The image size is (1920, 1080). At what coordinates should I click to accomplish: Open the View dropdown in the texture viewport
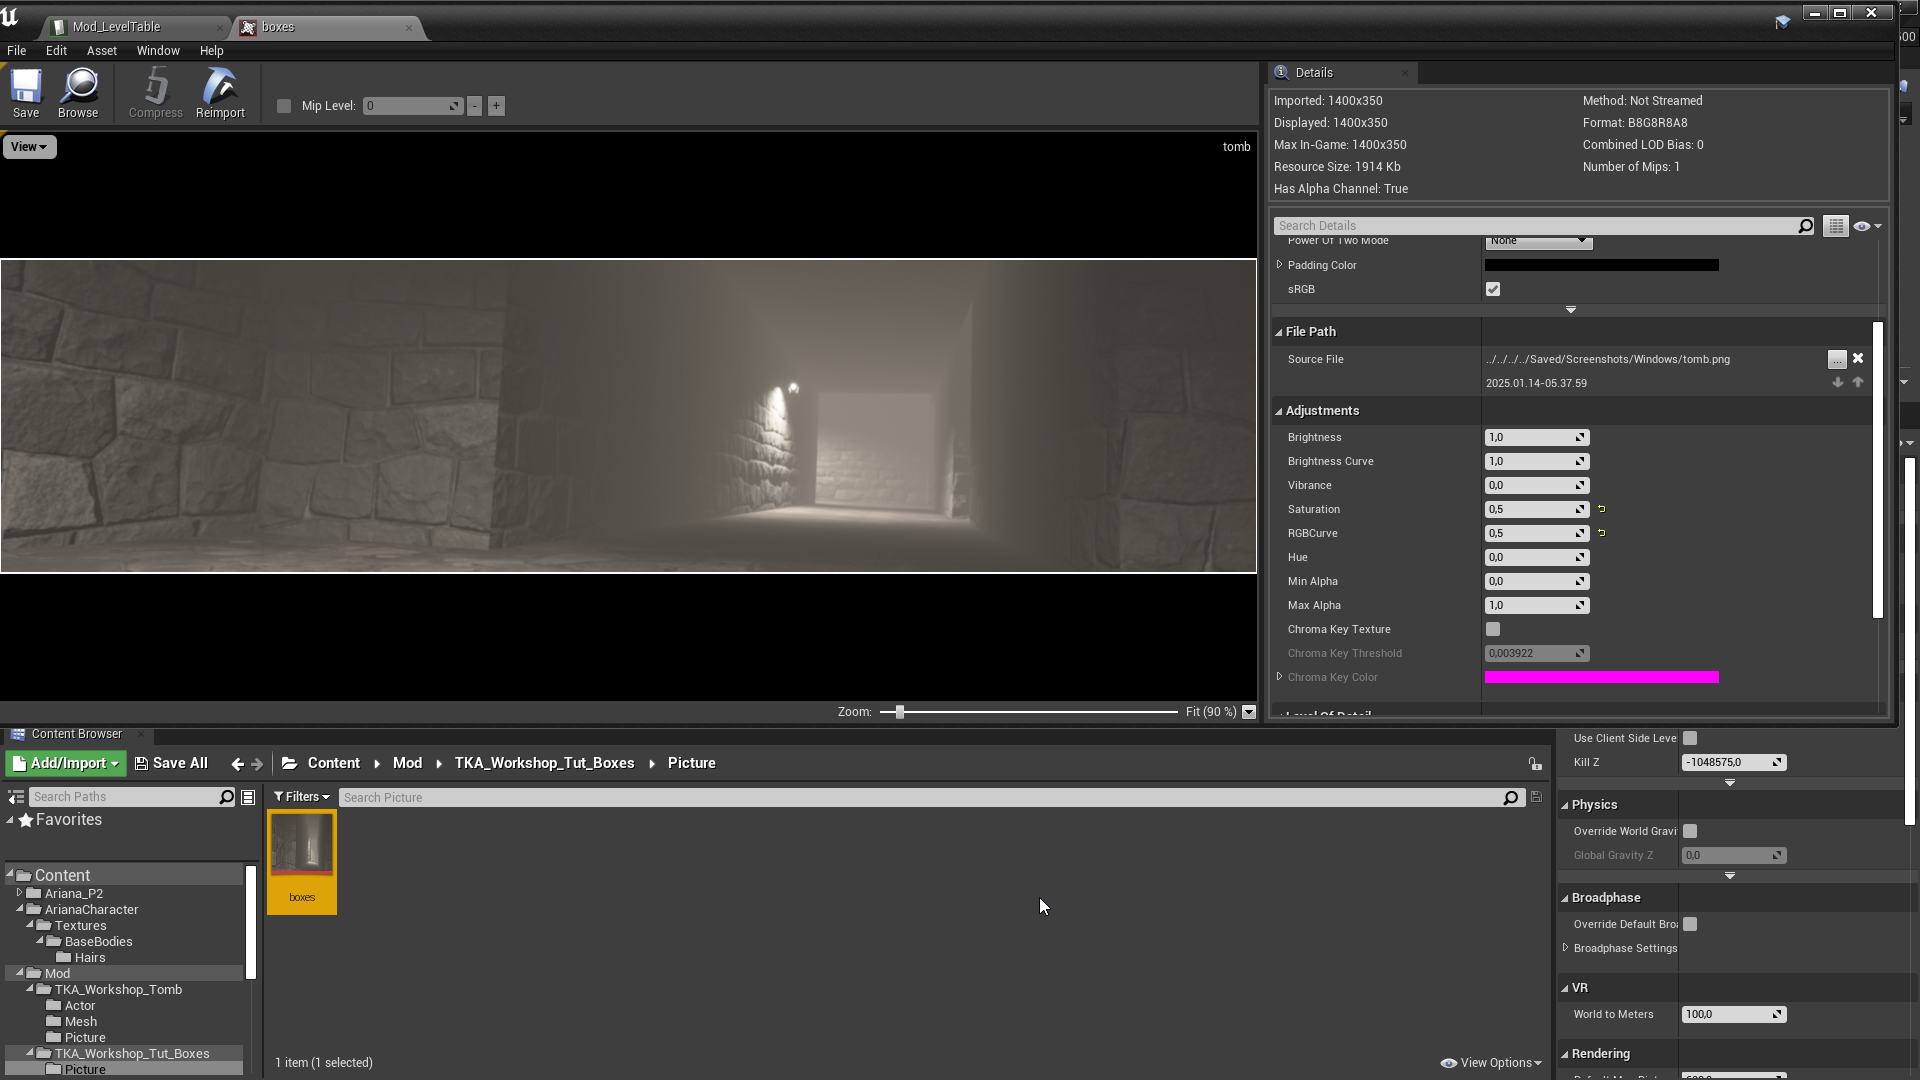click(29, 147)
